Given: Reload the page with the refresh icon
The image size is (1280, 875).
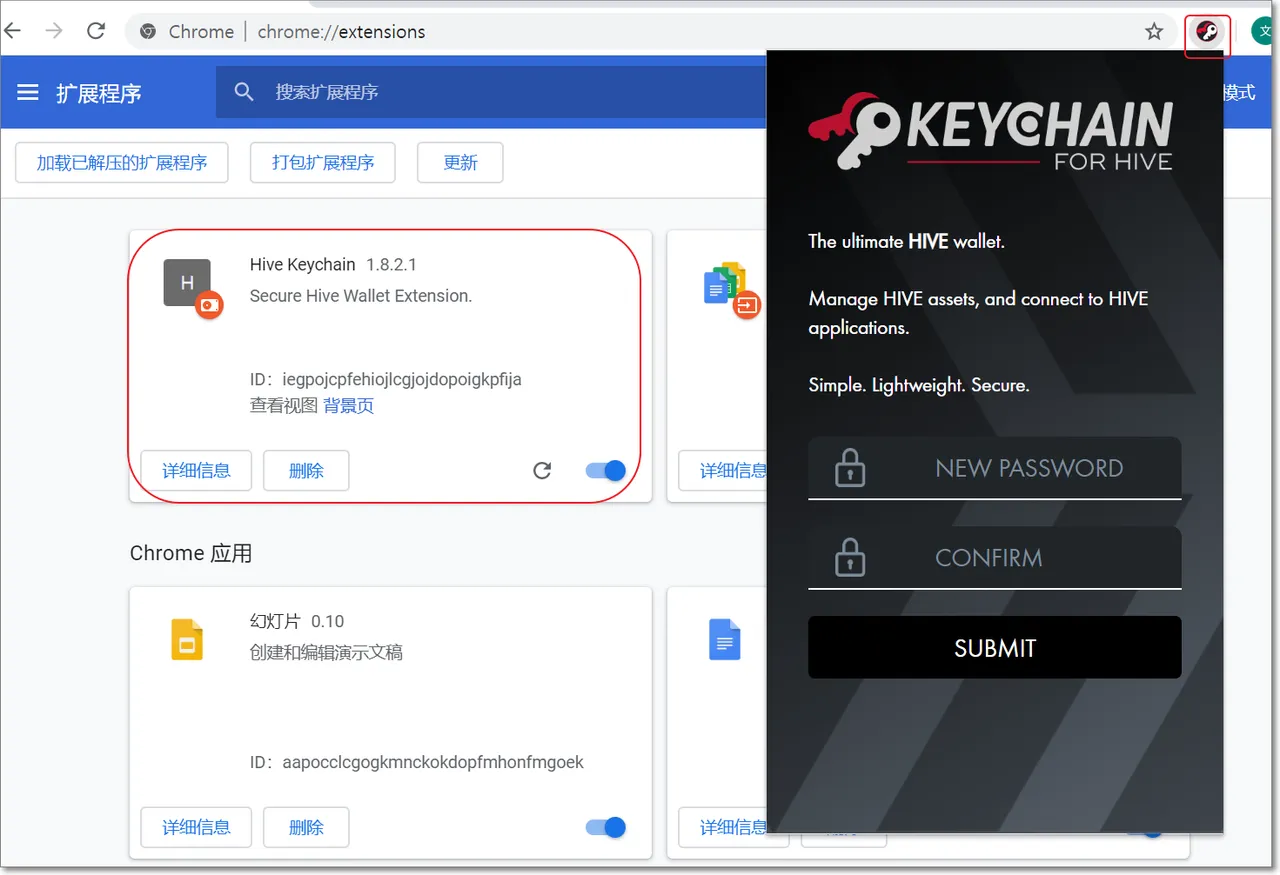Looking at the screenshot, I should click(x=96, y=31).
